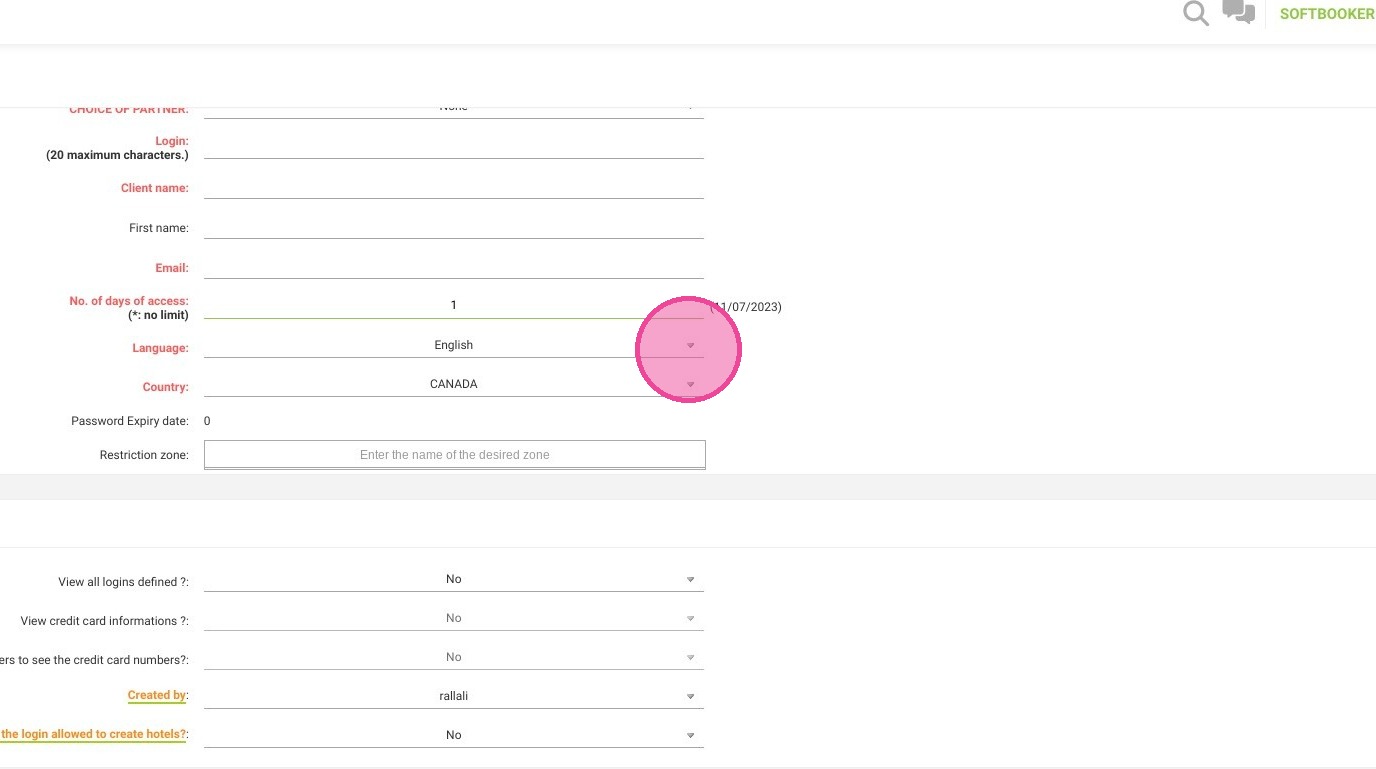Open the View all logins defined dropdown
The height and width of the screenshot is (769, 1376).
tap(454, 579)
